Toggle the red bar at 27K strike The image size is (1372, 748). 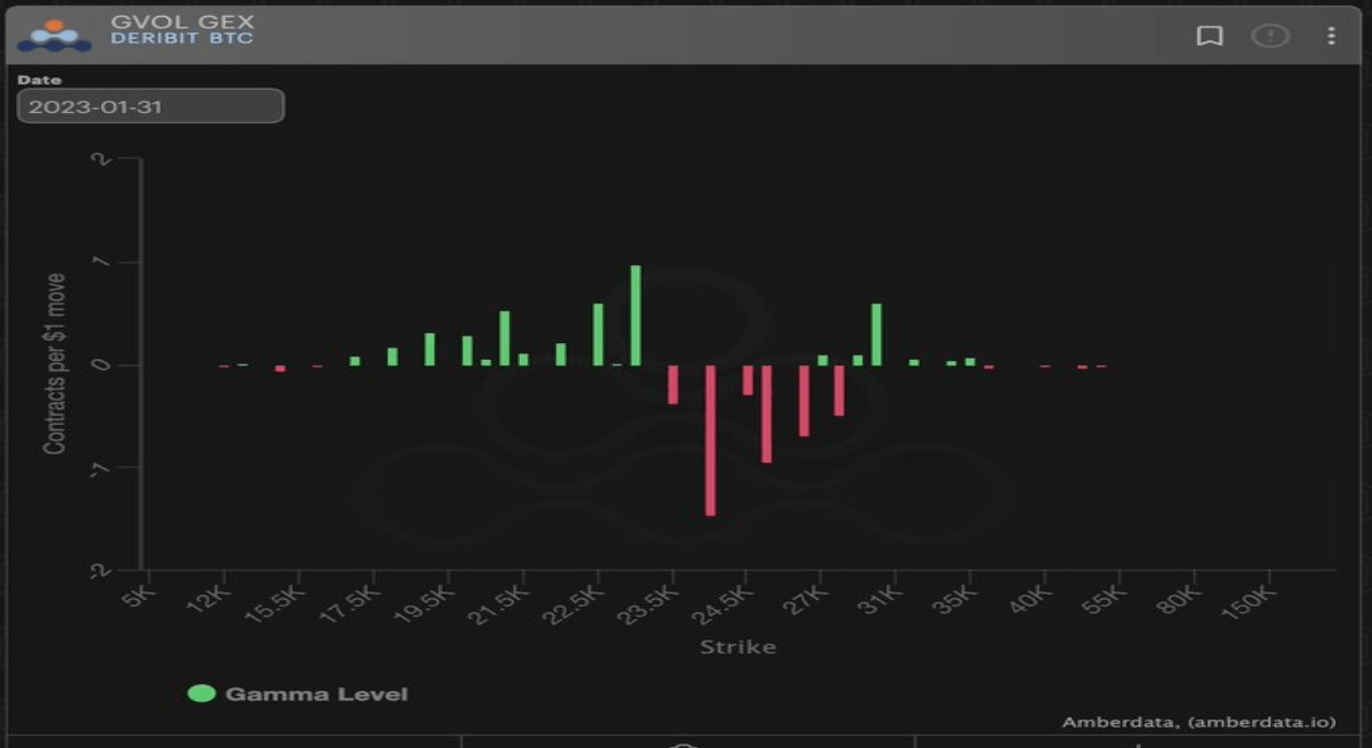805,400
